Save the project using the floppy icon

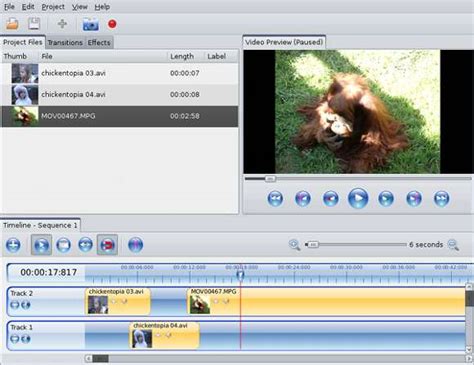[34, 24]
